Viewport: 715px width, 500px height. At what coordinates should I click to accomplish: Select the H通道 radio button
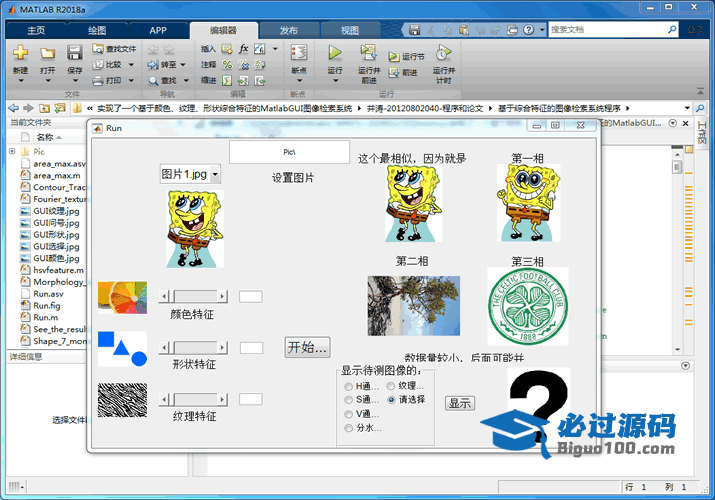(x=348, y=386)
